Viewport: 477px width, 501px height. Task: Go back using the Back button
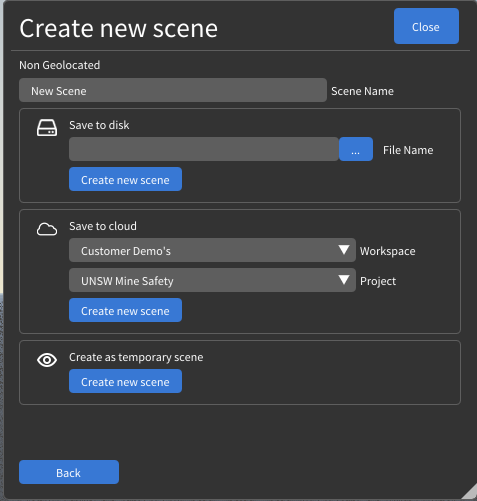click(x=69, y=472)
